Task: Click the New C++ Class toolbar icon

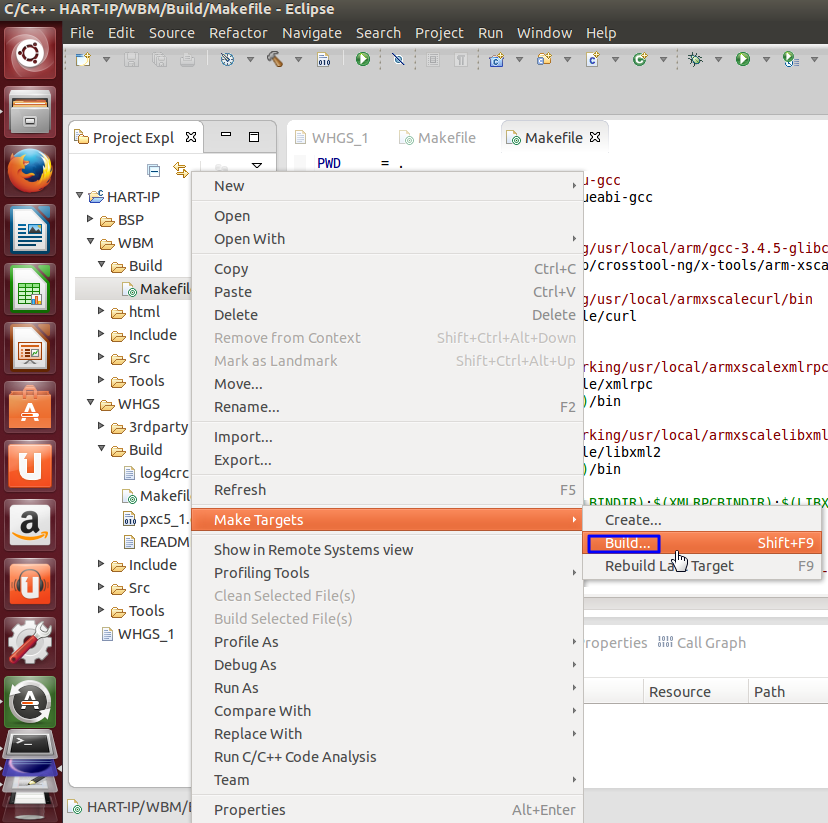Action: (x=640, y=59)
